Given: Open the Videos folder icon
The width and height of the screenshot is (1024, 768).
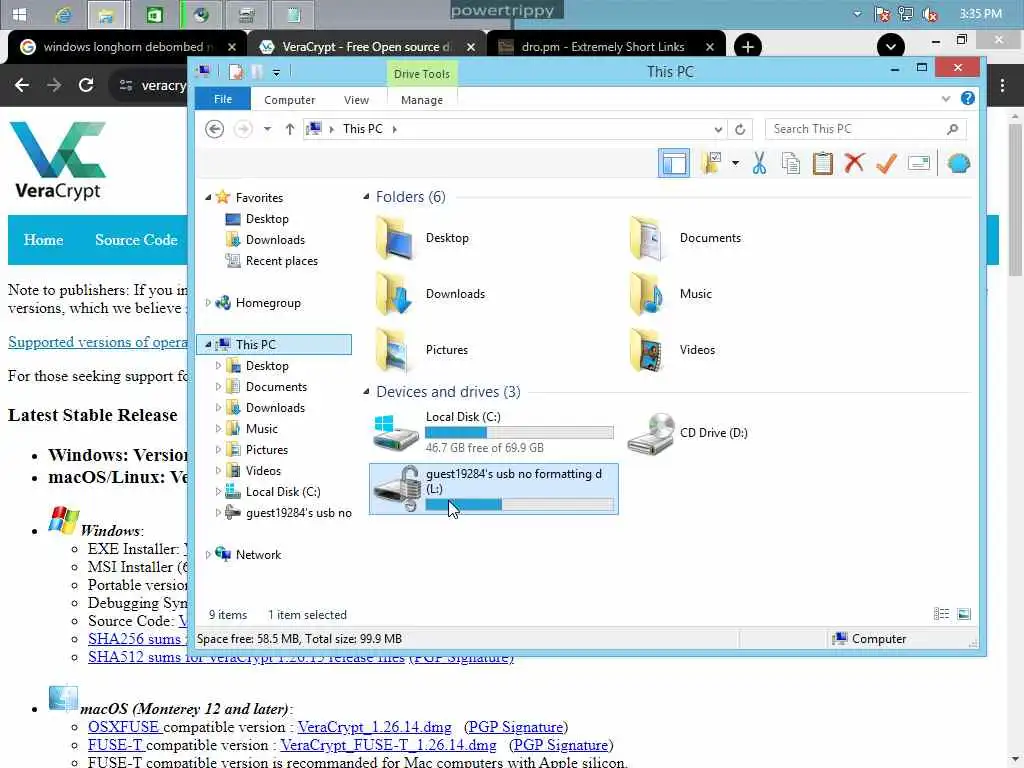Looking at the screenshot, I should click(x=647, y=350).
